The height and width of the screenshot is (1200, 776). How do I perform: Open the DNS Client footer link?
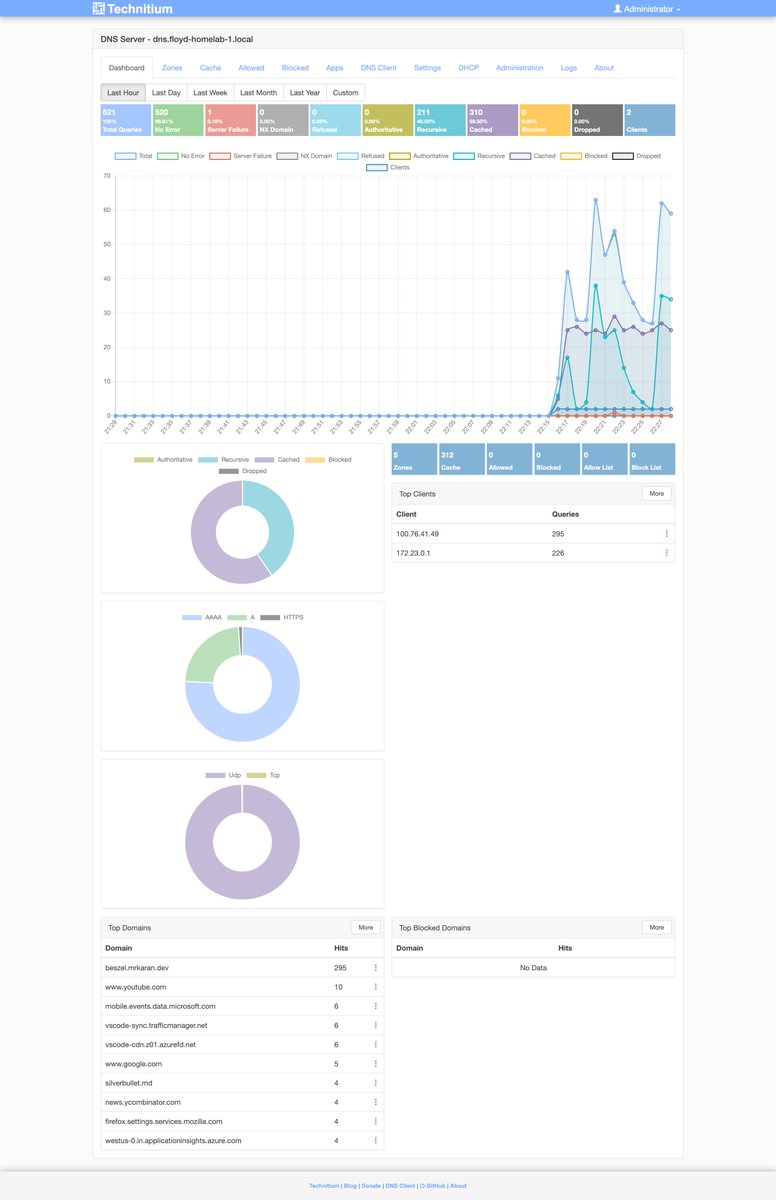[400, 1186]
